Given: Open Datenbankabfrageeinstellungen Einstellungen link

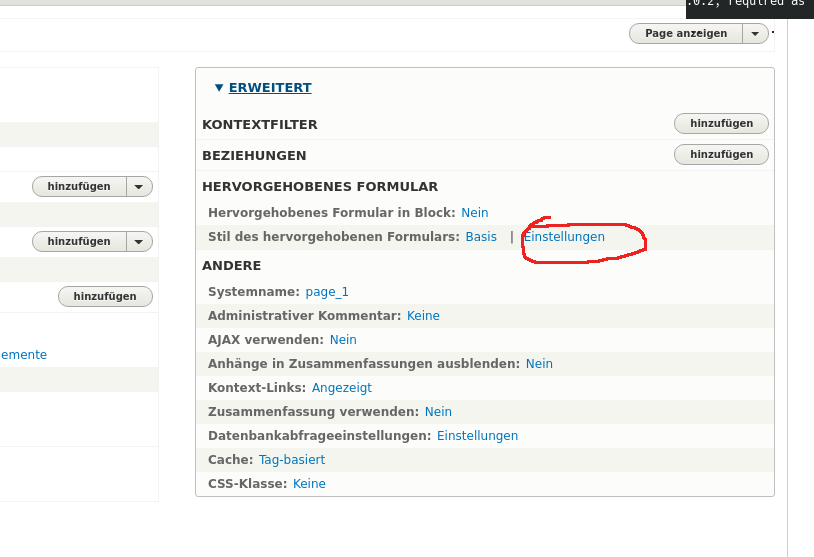Looking at the screenshot, I should coord(477,436).
